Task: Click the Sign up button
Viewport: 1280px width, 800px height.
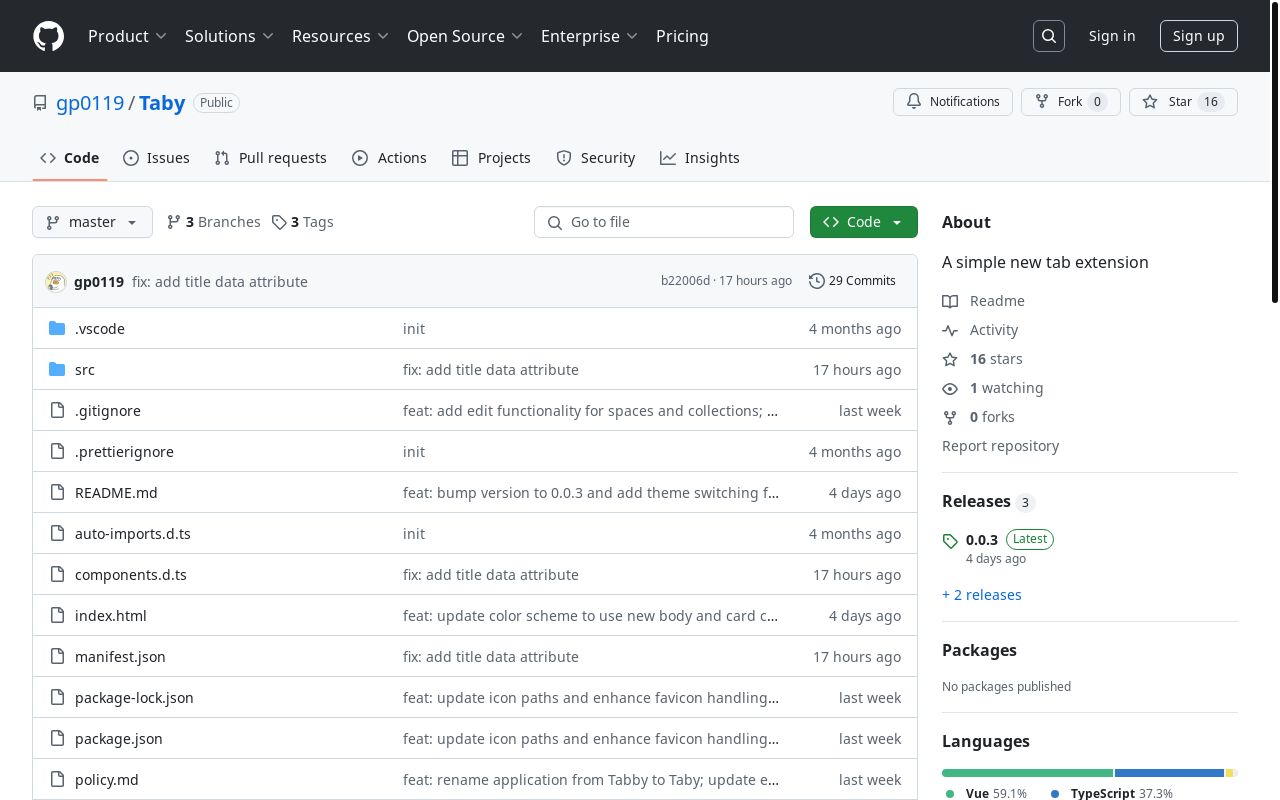Action: click(x=1198, y=36)
